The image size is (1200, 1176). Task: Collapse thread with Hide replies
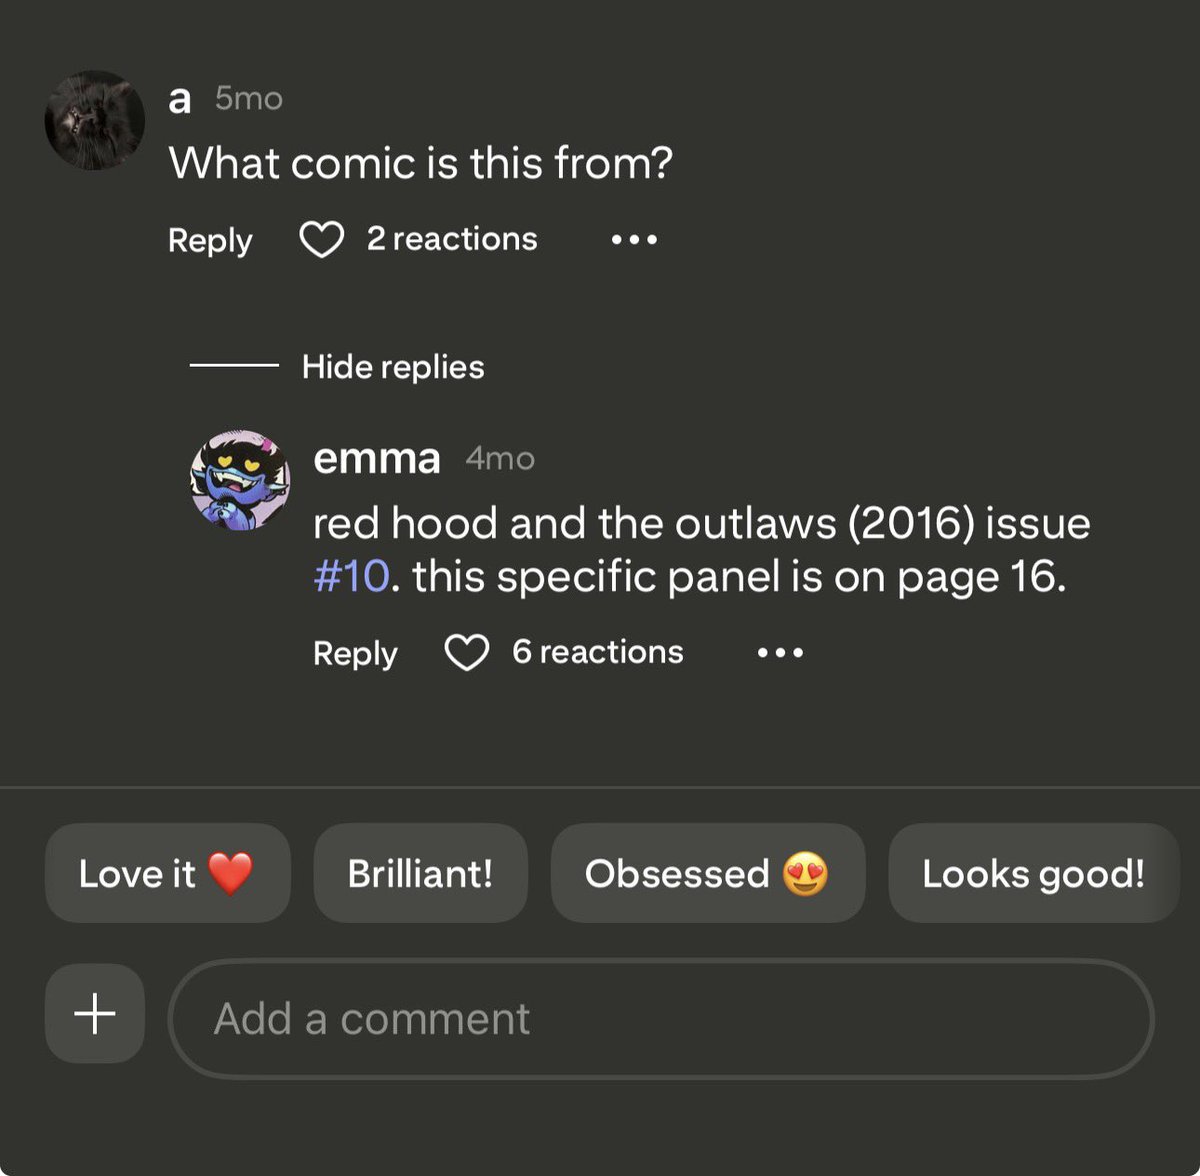pyautogui.click(x=393, y=367)
